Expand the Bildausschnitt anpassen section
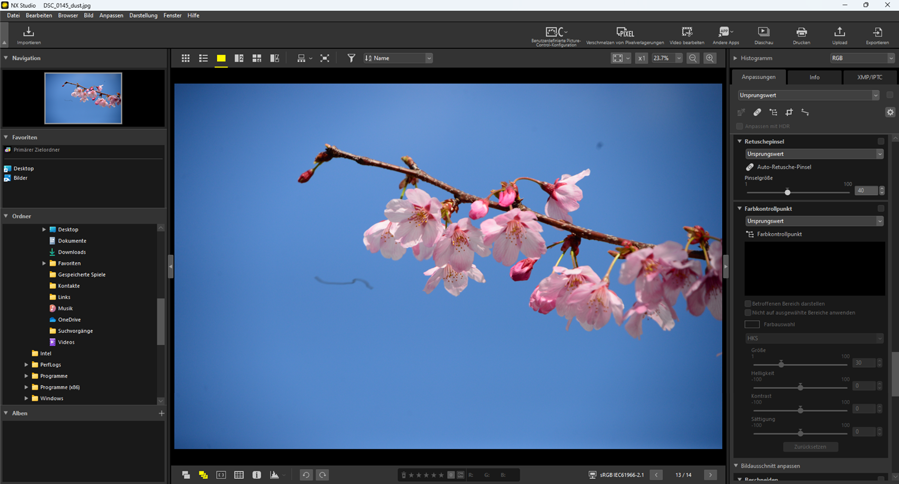This screenshot has width=899, height=484. (738, 466)
